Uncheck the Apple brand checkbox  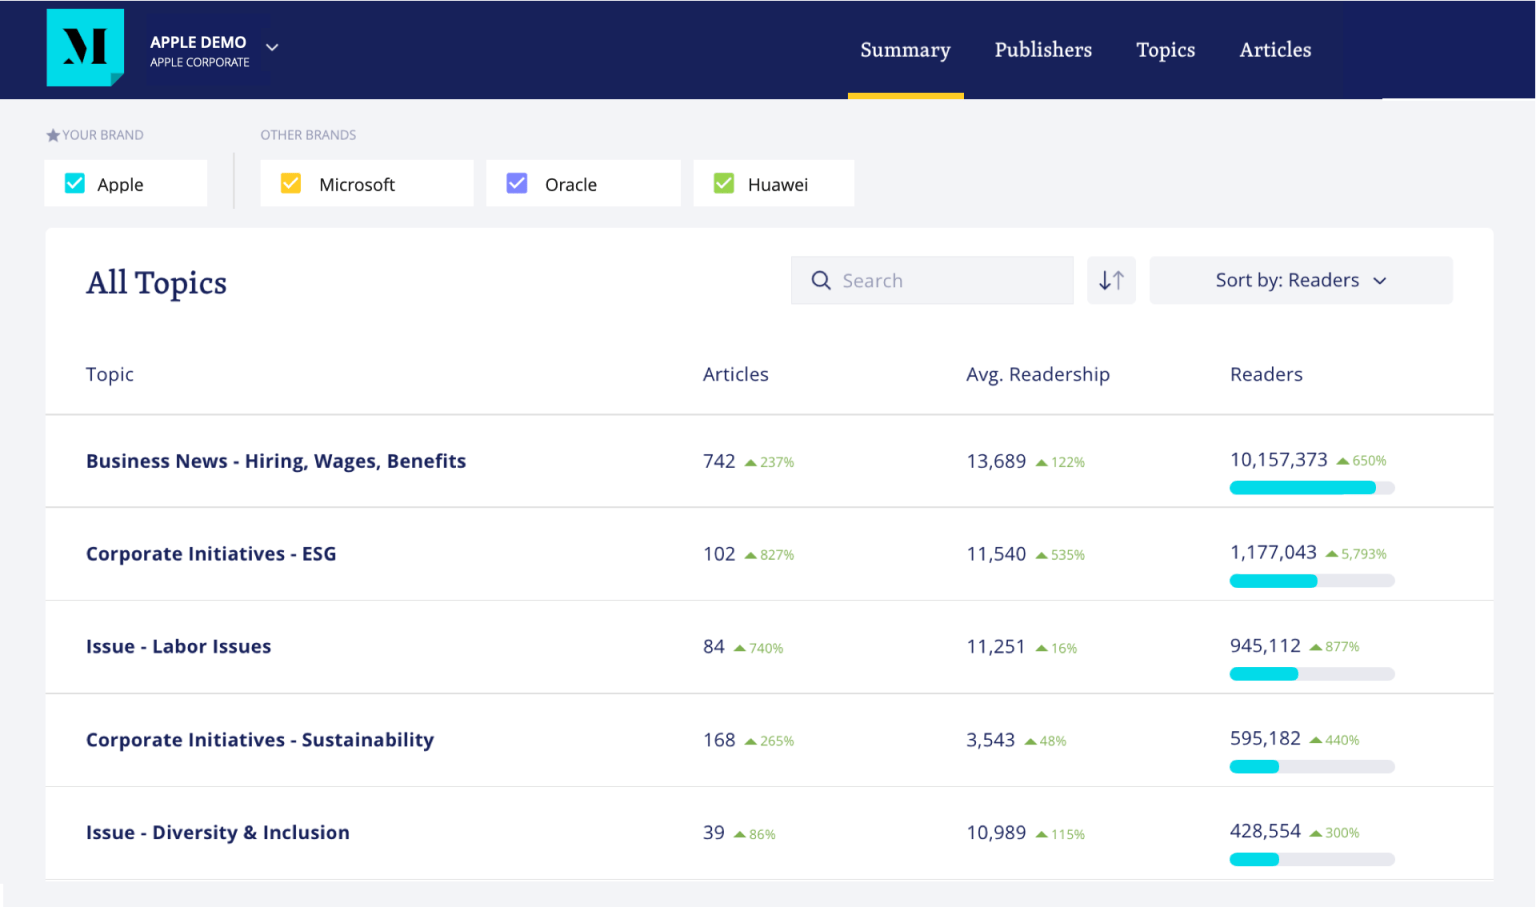(x=75, y=184)
